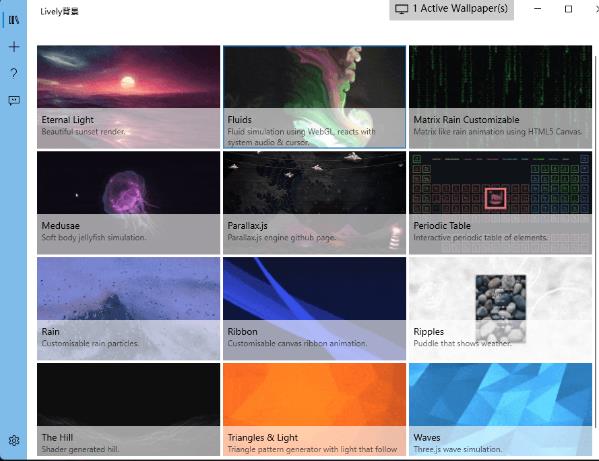Image resolution: width=599 pixels, height=461 pixels.
Task: Click the plus Add Wallpaper icon
Action: (x=14, y=47)
